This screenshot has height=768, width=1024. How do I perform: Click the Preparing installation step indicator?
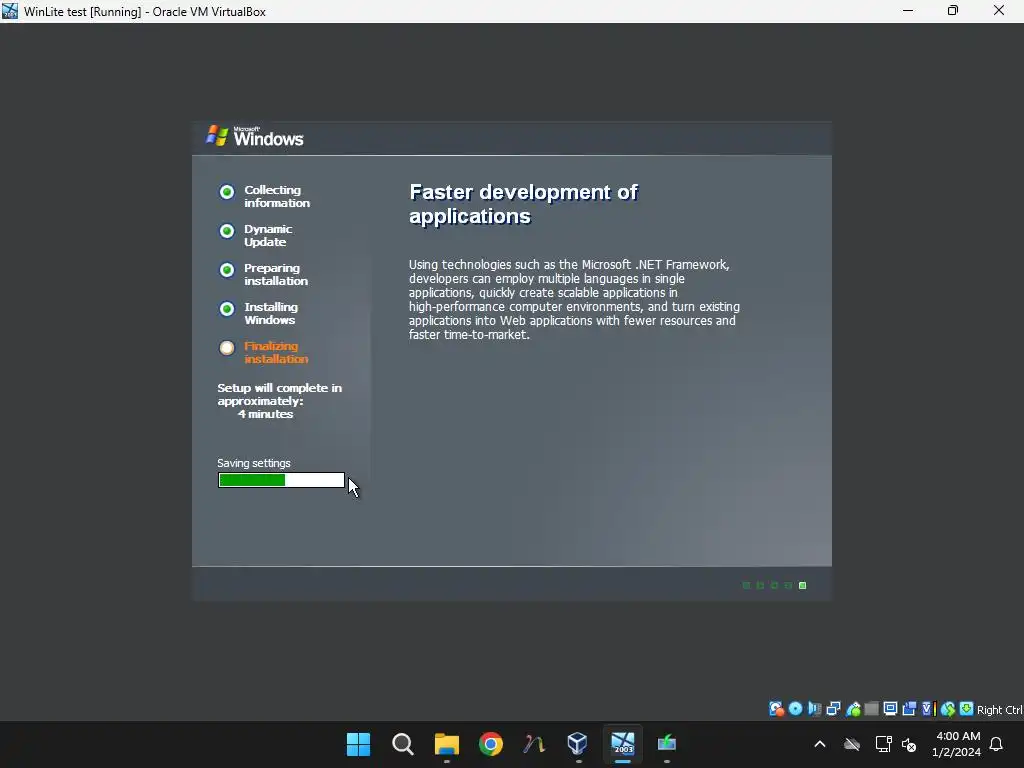(227, 270)
